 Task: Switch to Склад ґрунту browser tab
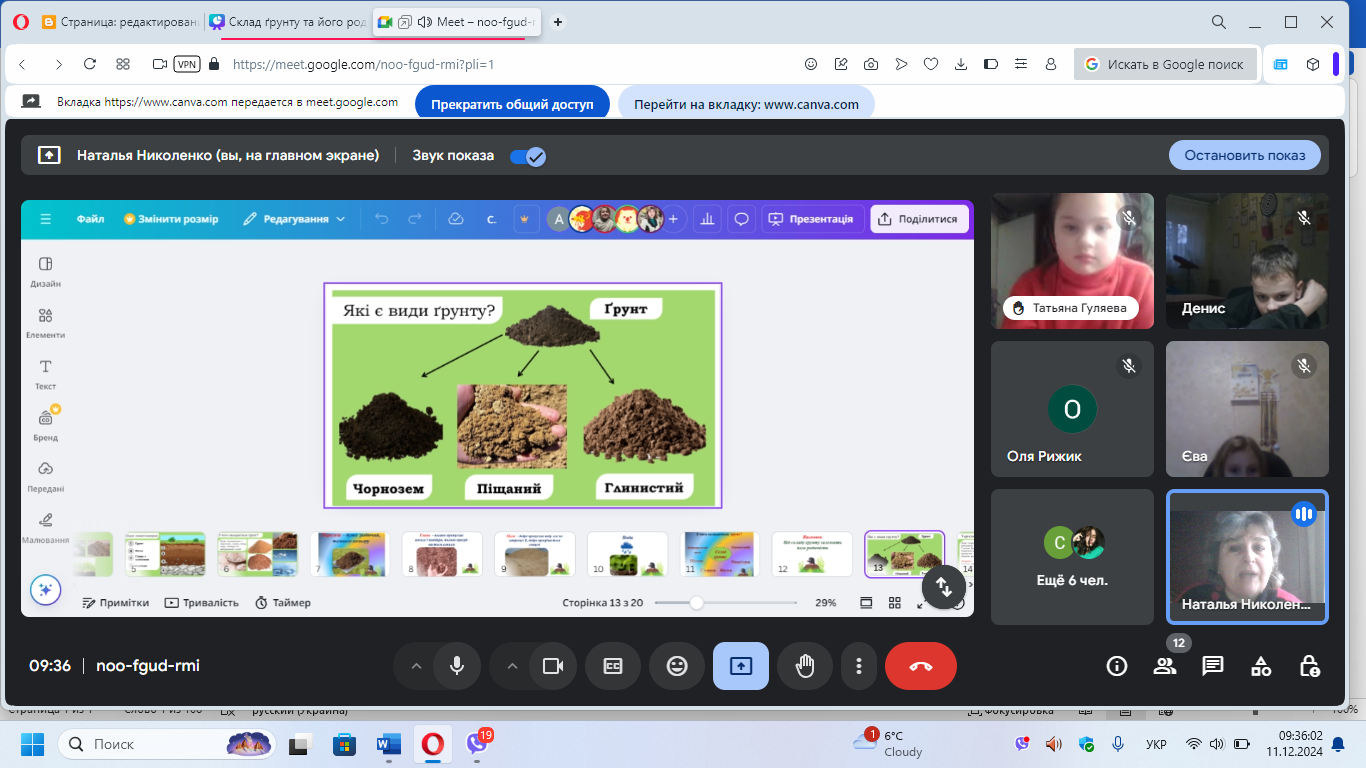click(x=288, y=22)
